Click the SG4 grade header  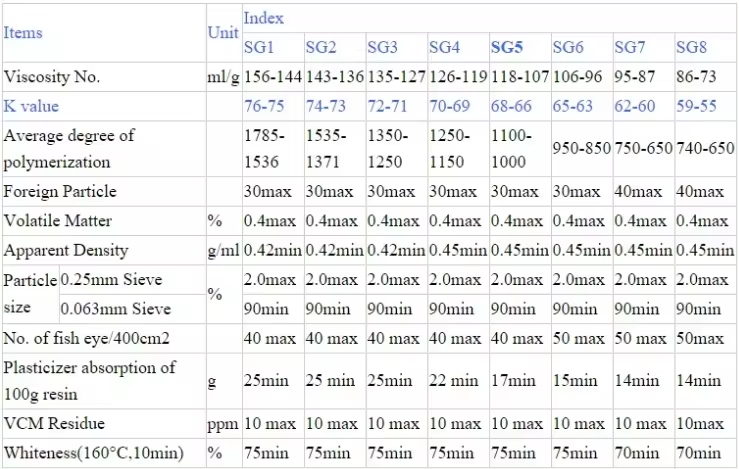[444, 47]
